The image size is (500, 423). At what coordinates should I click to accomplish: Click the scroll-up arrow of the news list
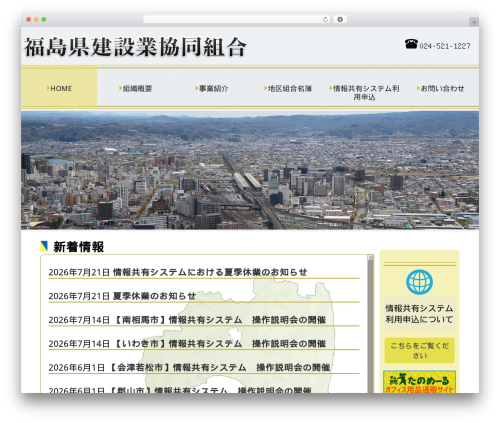point(370,257)
